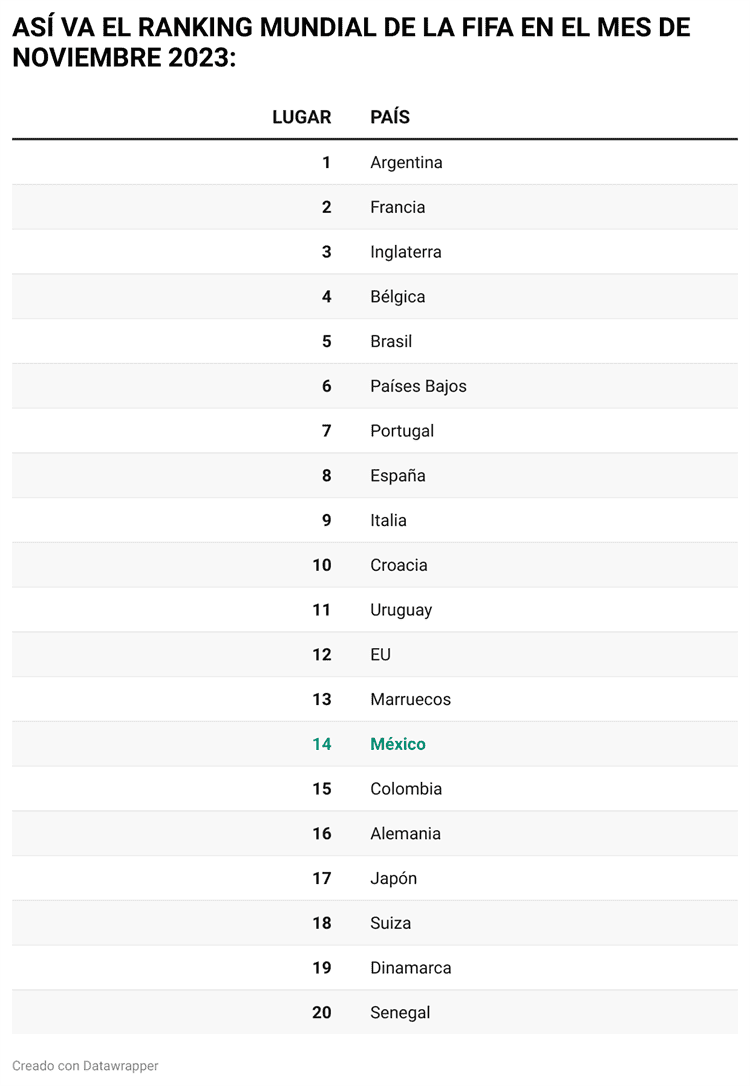This screenshot has height=1086, width=750.
Task: Click the Inglaterra entry
Action: click(406, 252)
